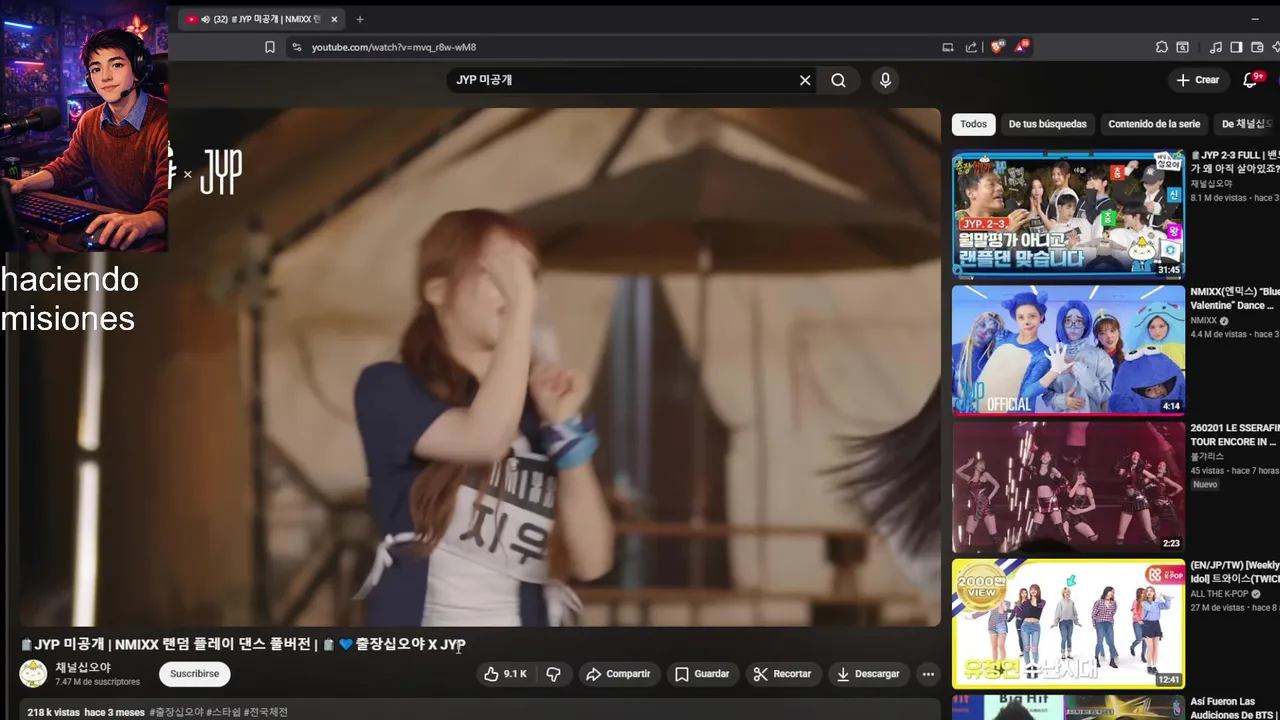1280x720 pixels.
Task: Open the Brave wallet icon in toolbar
Action: click(x=1257, y=47)
